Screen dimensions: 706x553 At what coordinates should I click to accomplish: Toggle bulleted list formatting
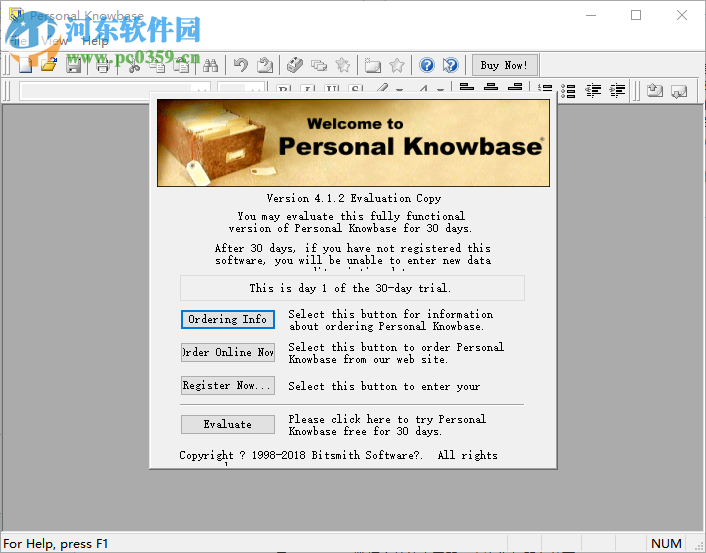pos(569,91)
